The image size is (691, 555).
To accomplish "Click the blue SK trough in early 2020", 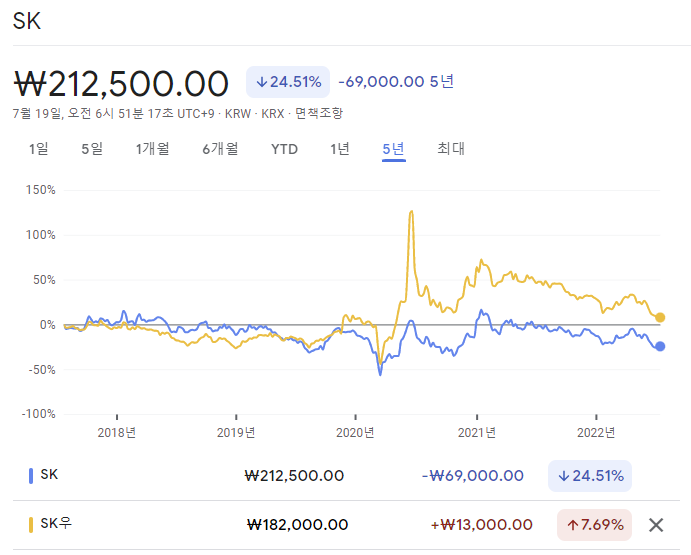I will pyautogui.click(x=380, y=374).
